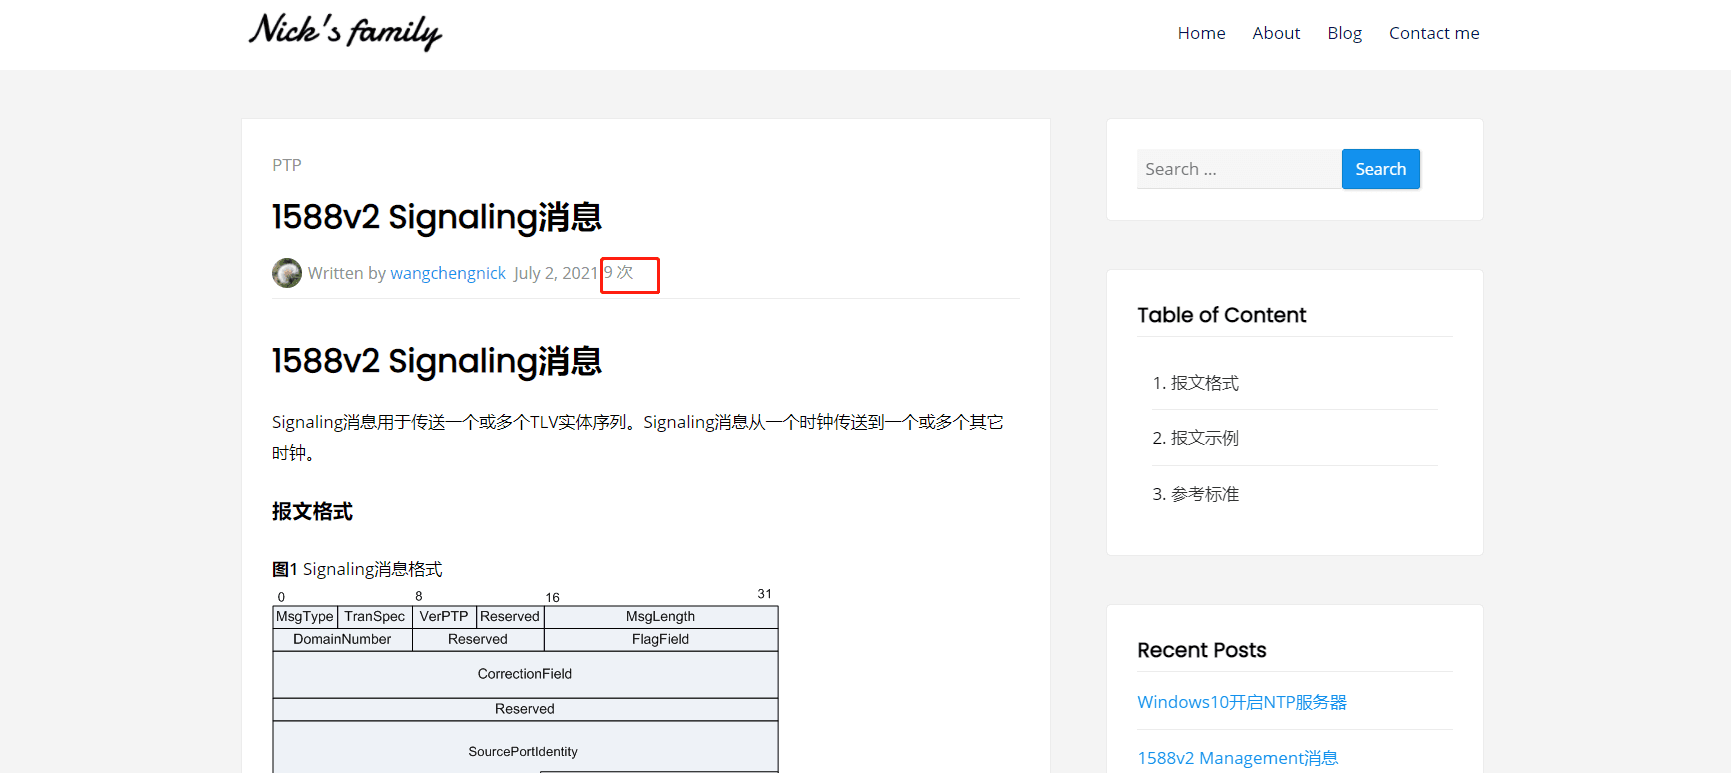Open the Blog menu link
Viewport: 1731px width, 773px height.
[x=1344, y=33]
